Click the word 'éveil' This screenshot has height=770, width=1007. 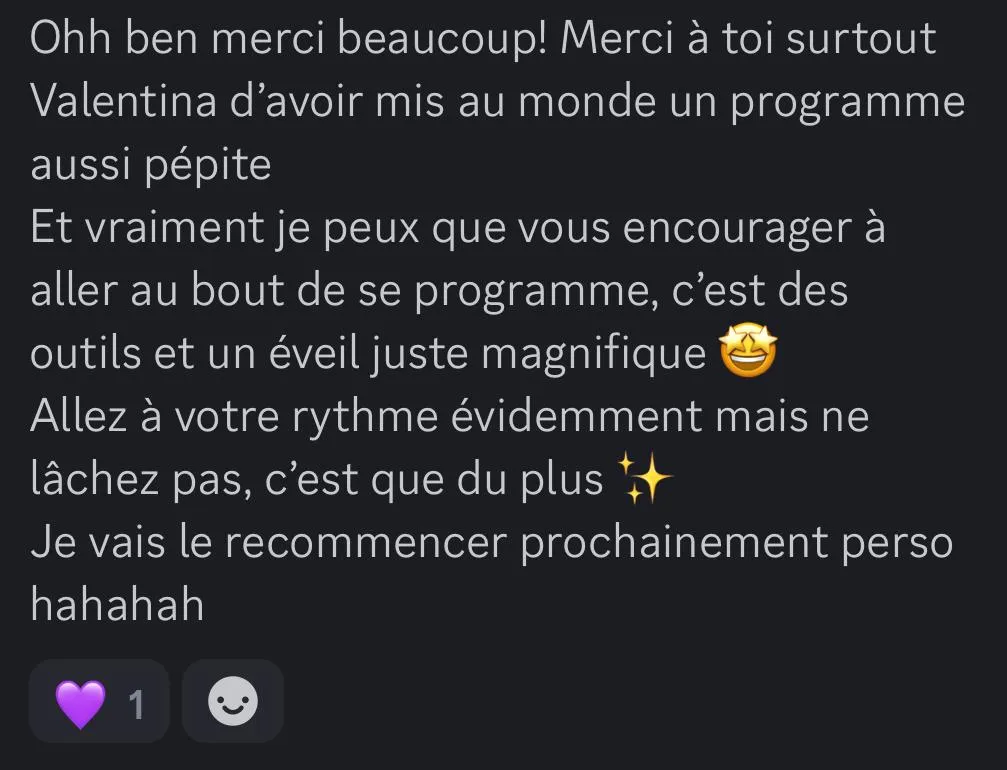(x=313, y=353)
